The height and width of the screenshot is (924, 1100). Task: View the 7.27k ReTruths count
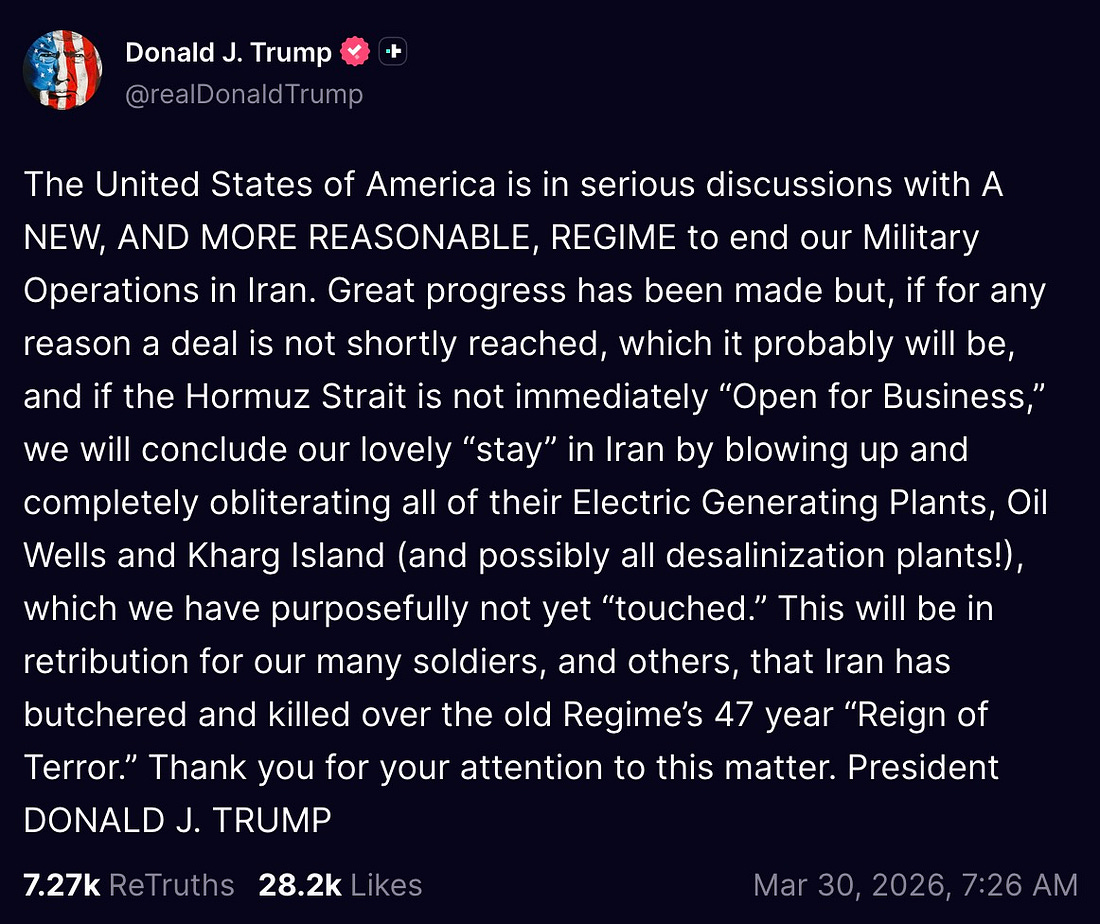(x=61, y=885)
